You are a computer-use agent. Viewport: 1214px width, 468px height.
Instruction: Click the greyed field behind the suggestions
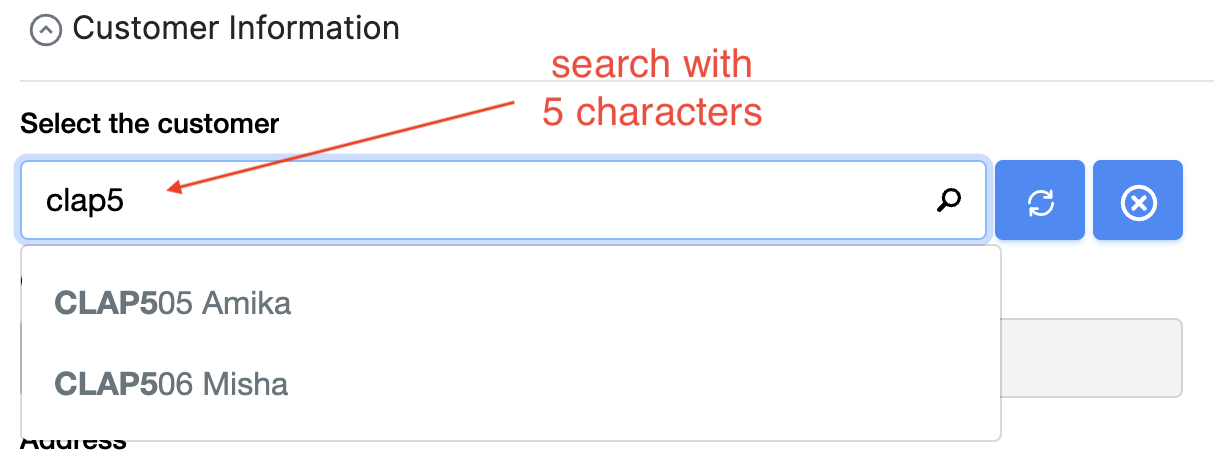(x=1092, y=357)
